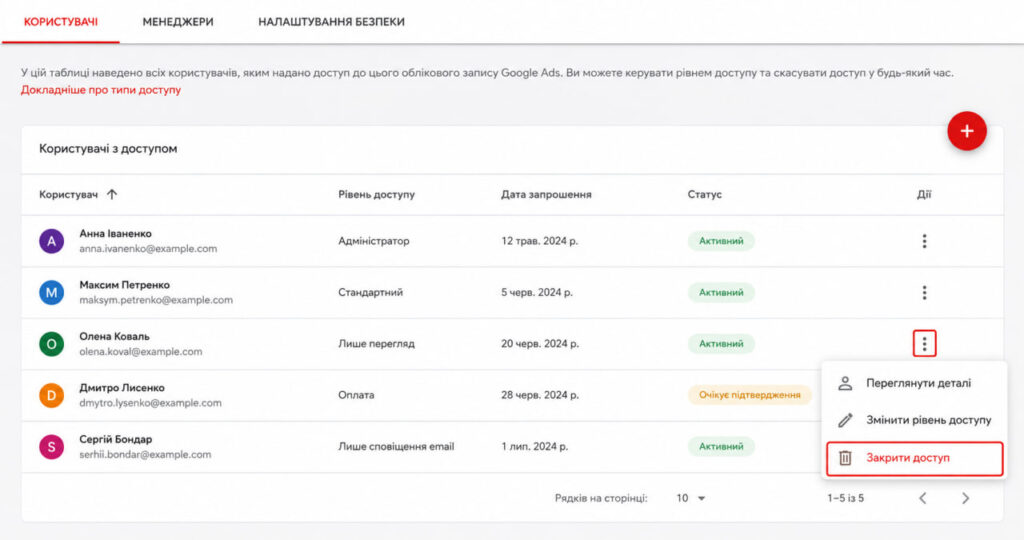
Task: Click date 28 черв. 2024 р.
Action: tap(540, 395)
